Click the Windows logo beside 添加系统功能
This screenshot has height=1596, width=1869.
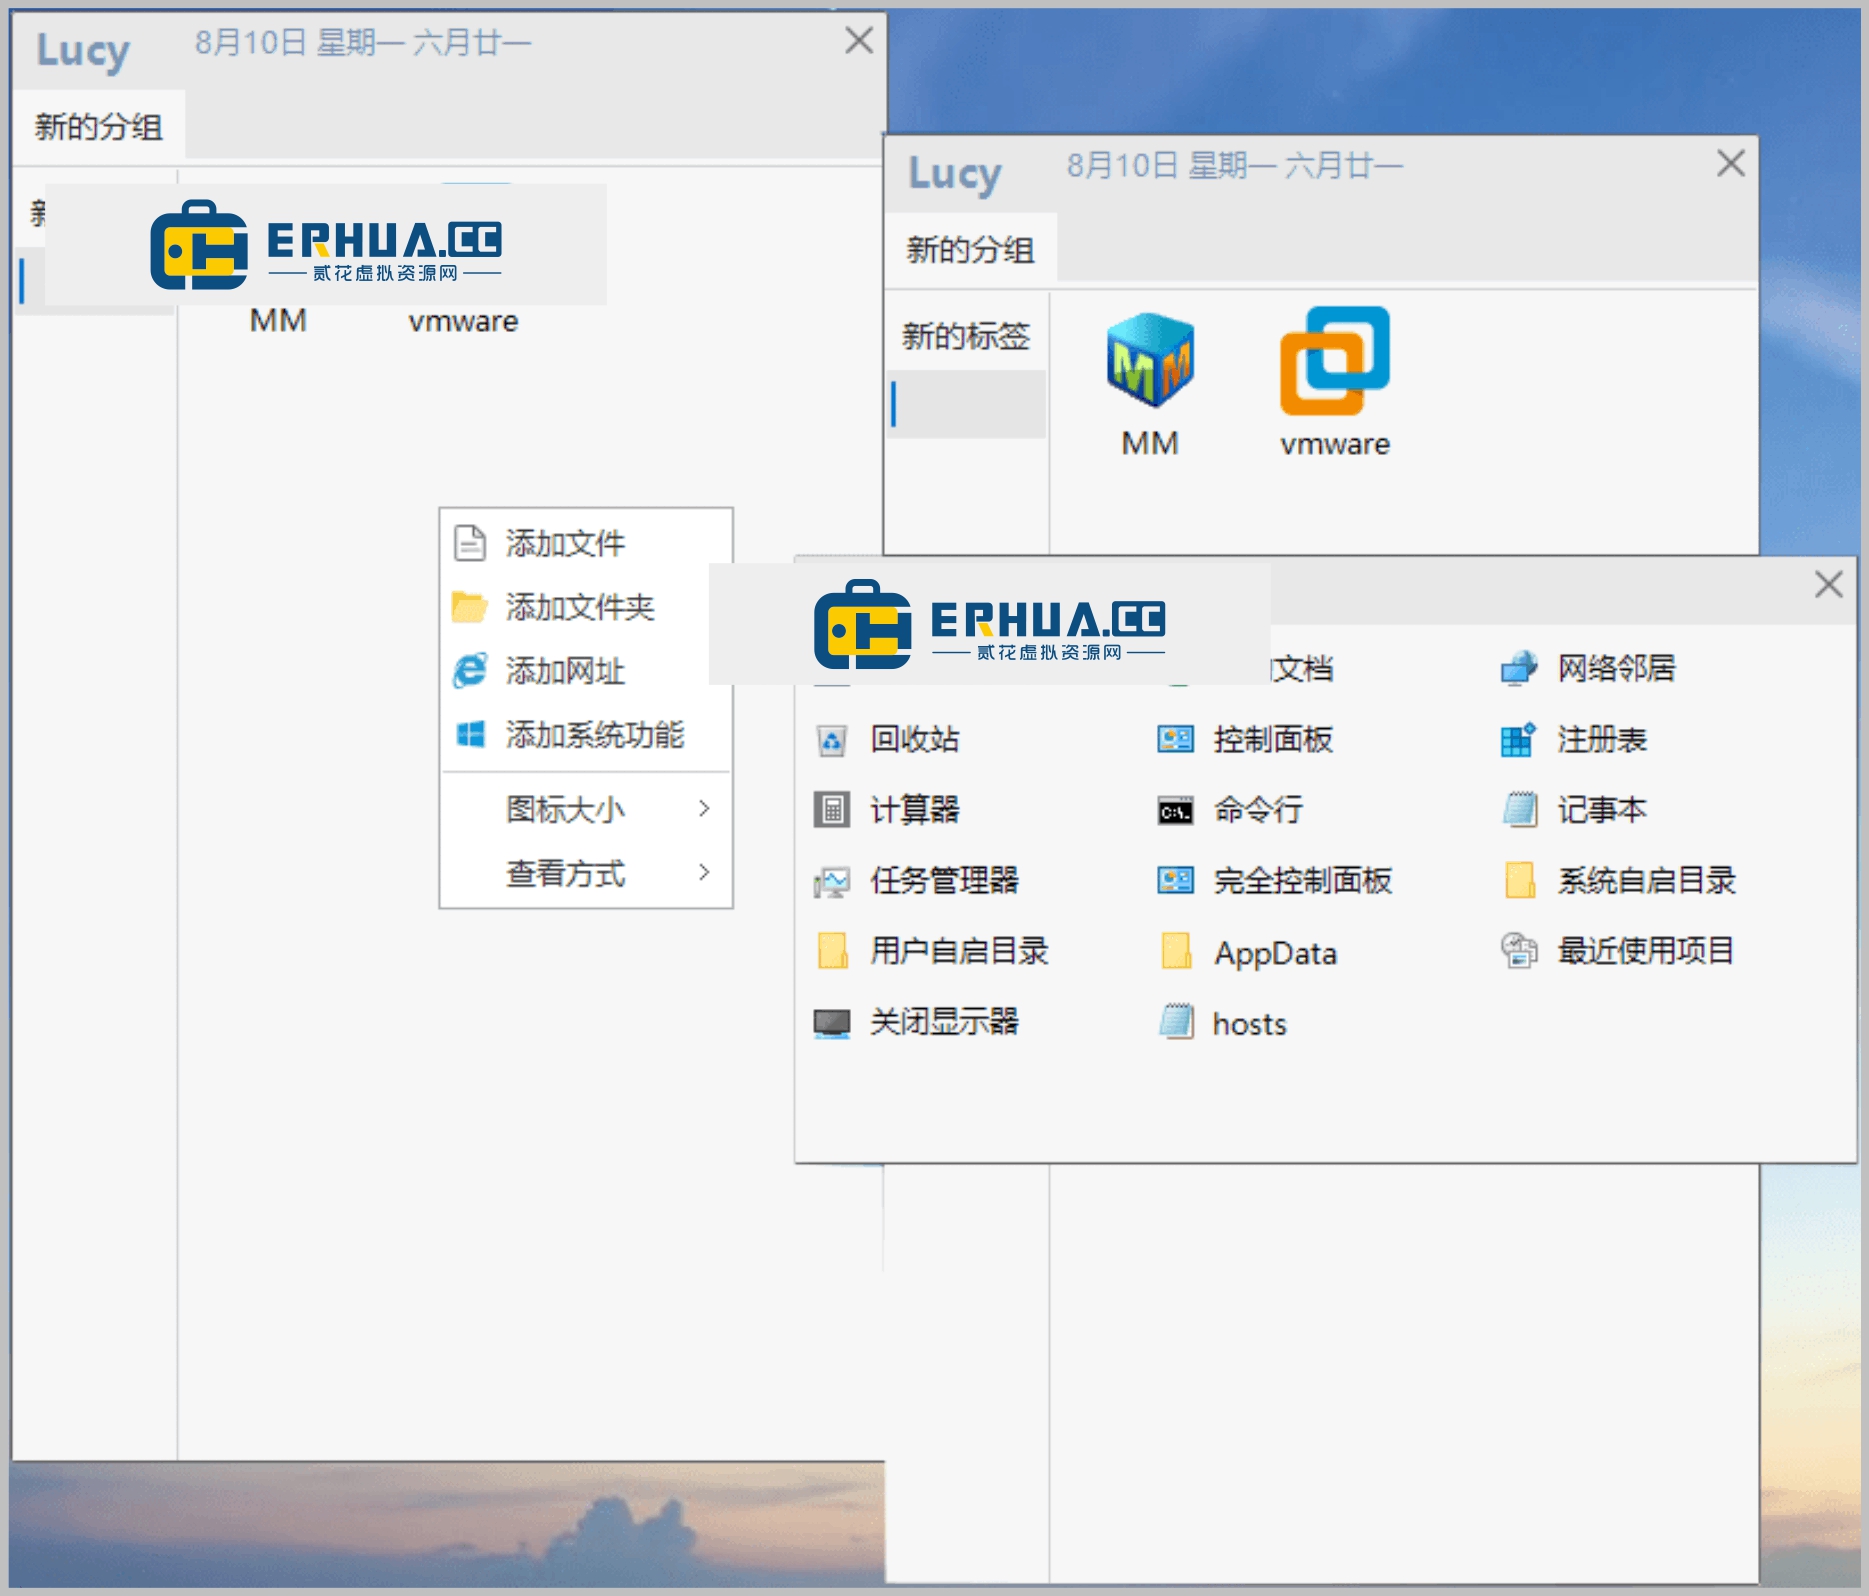470,734
